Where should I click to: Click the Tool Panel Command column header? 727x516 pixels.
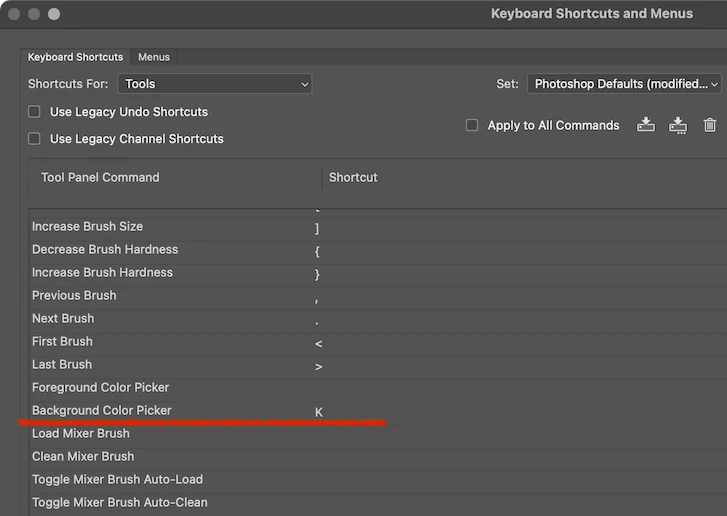pyautogui.click(x=100, y=178)
